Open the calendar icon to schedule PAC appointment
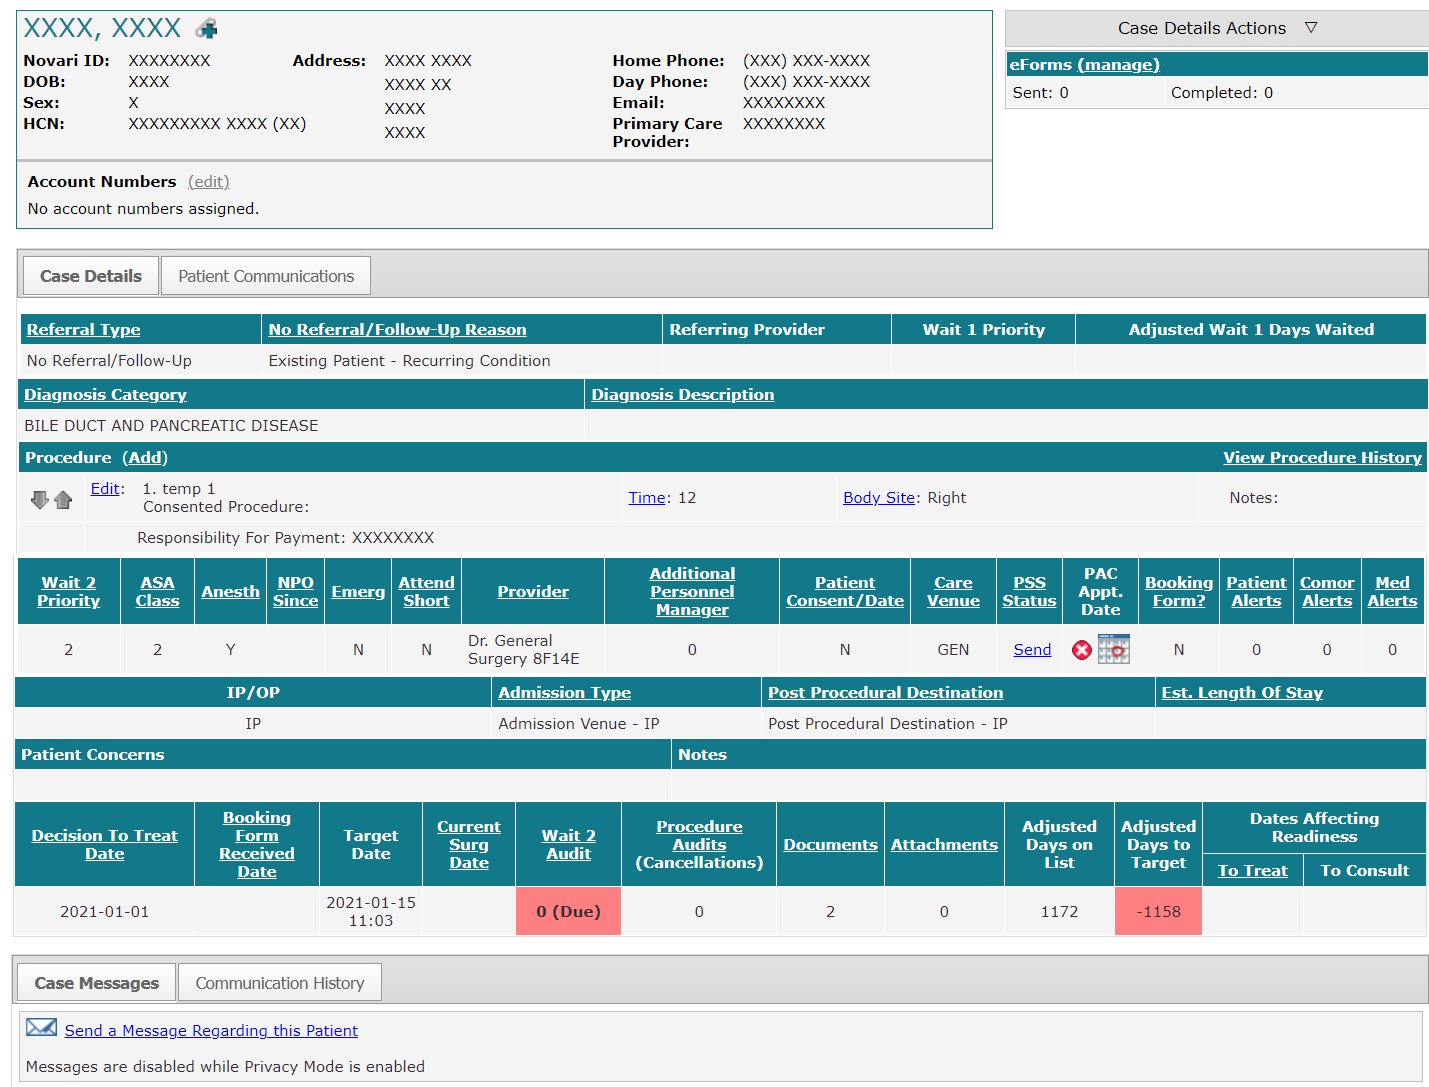1429x1087 pixels. 1114,649
